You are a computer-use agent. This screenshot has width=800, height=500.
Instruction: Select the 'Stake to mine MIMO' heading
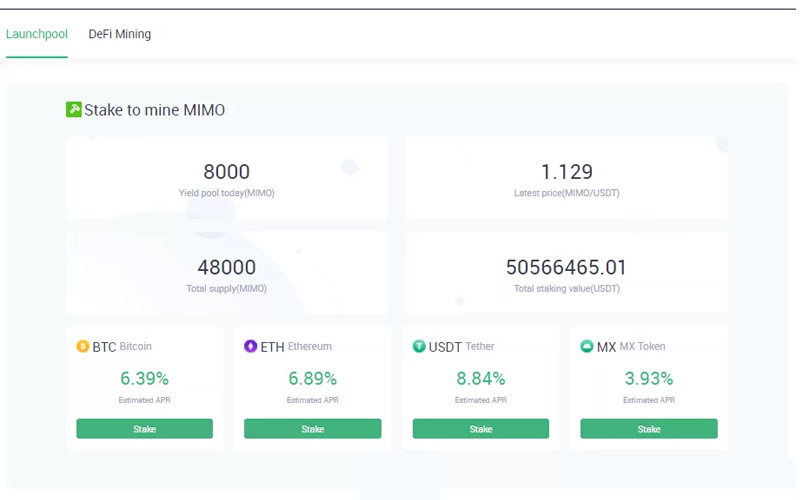[154, 110]
